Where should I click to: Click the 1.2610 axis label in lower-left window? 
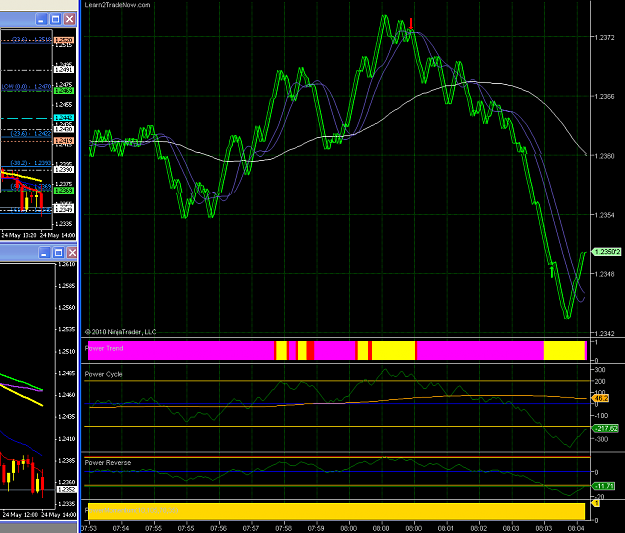[x=67, y=264]
